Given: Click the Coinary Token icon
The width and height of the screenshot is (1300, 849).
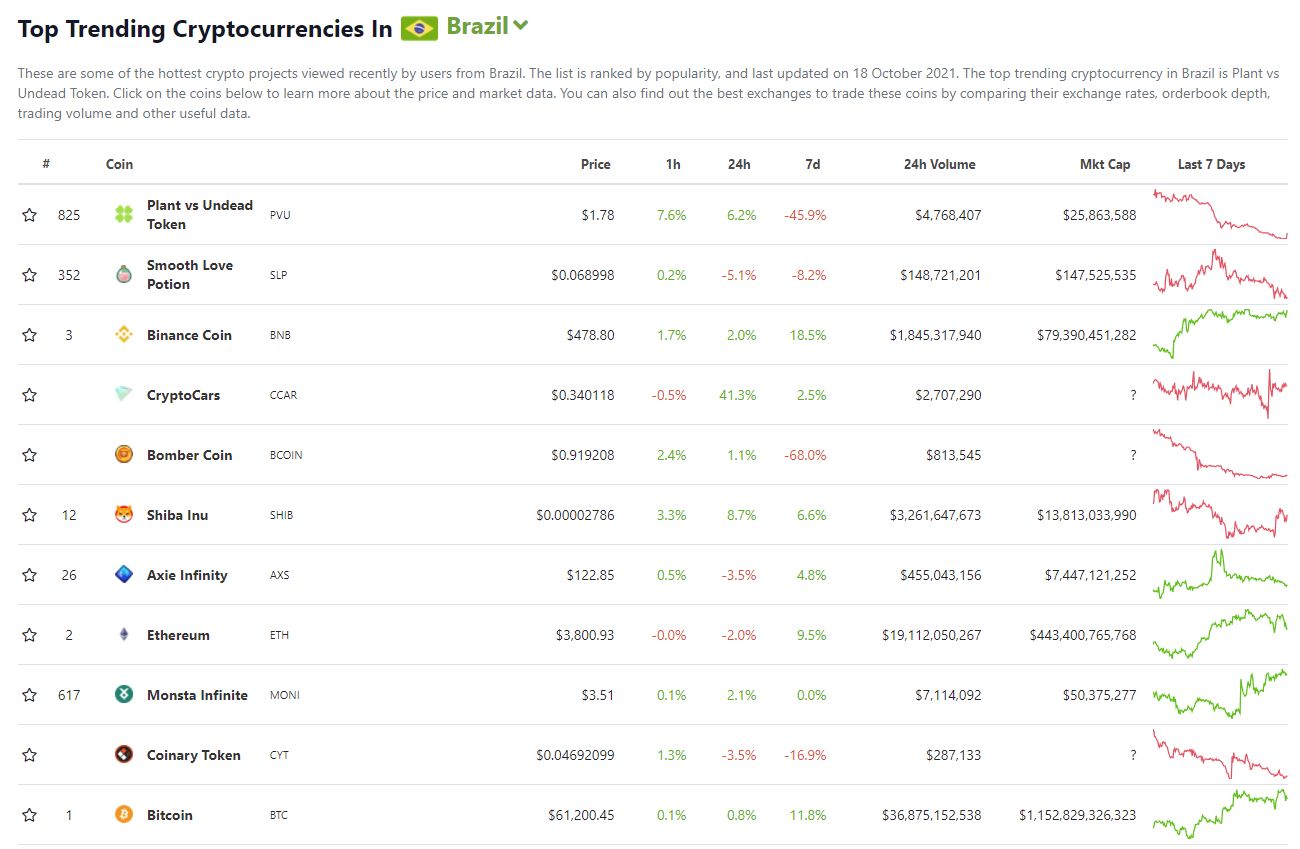Looking at the screenshot, I should coord(124,754).
